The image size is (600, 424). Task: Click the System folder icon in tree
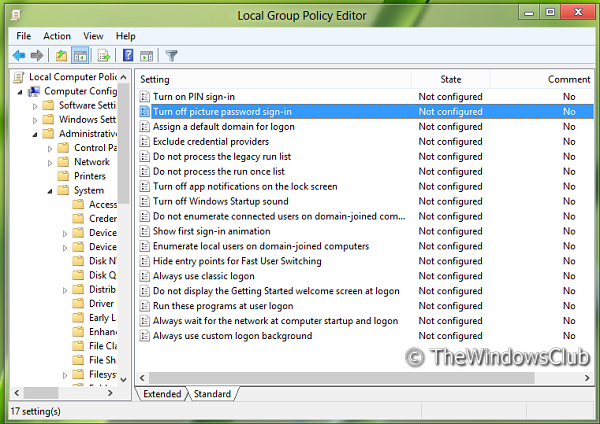tap(63, 190)
